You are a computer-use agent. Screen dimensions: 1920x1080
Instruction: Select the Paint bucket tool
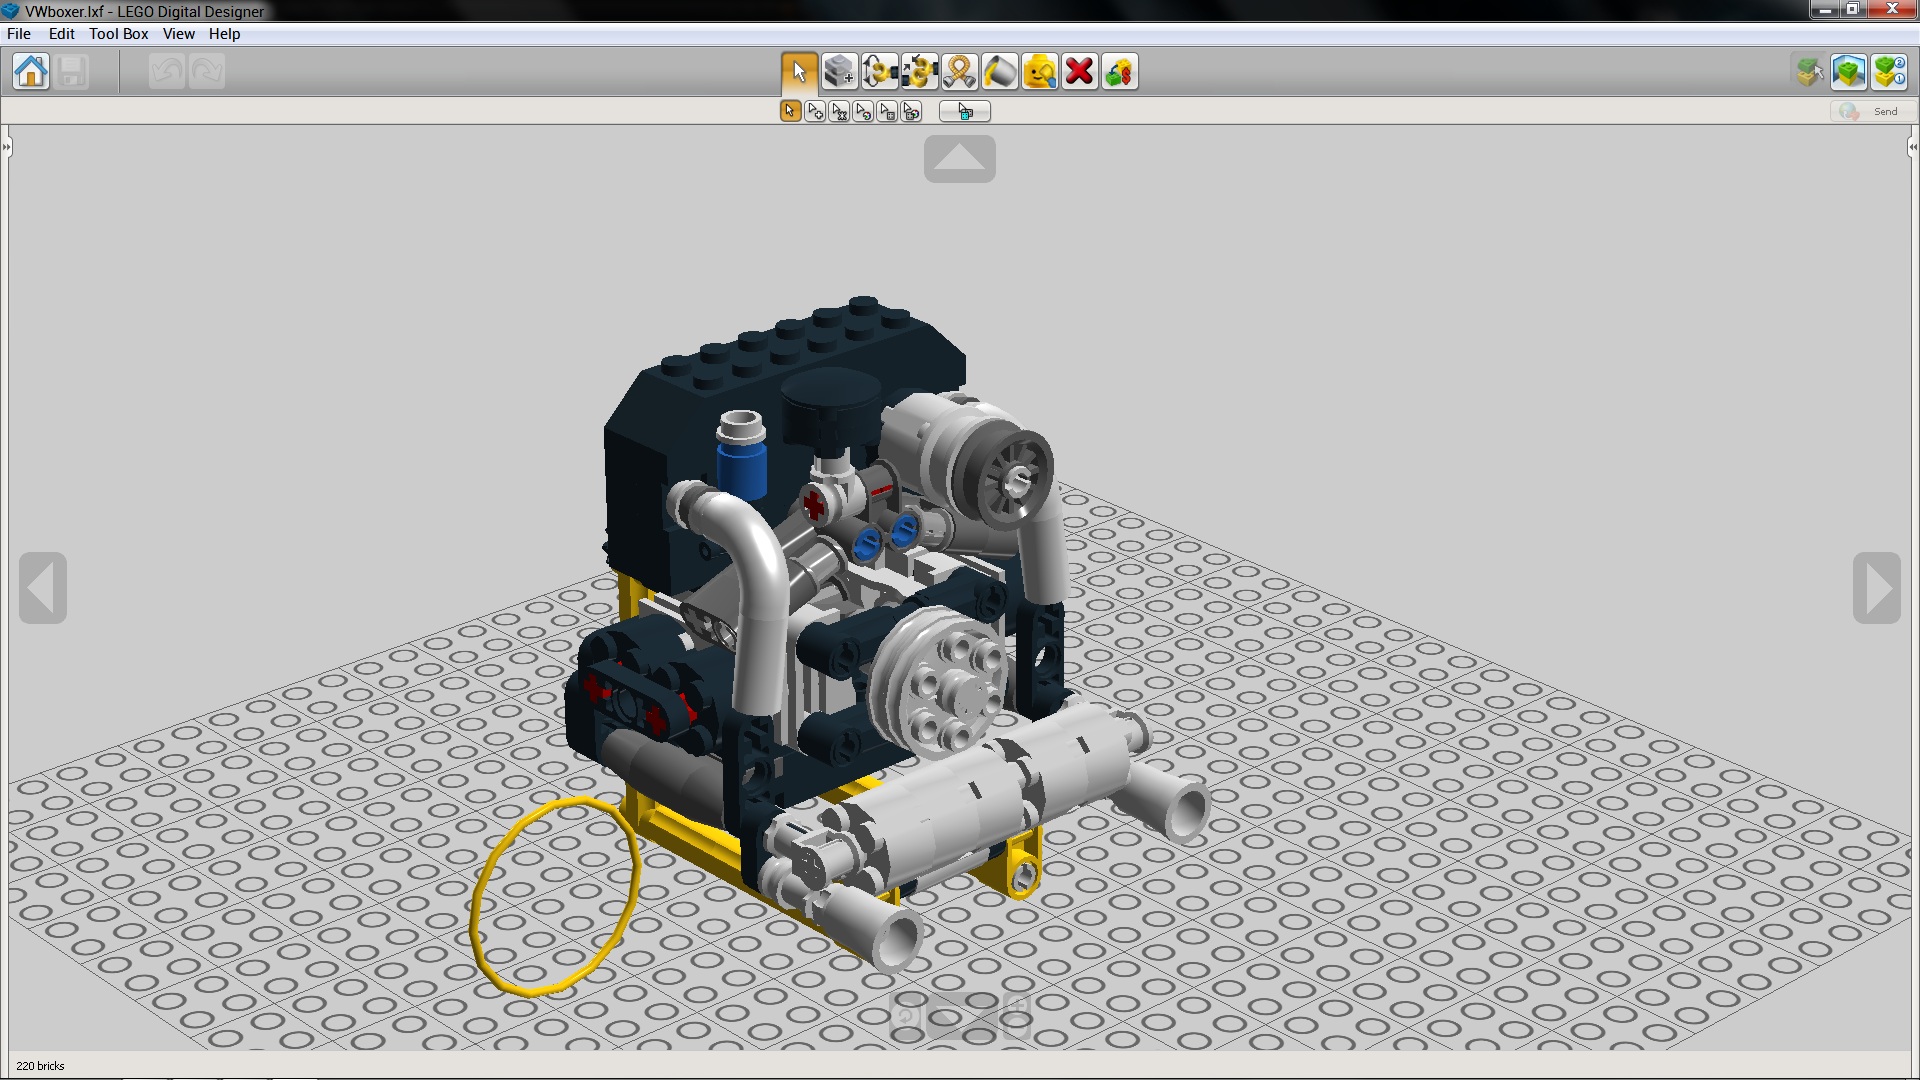999,72
